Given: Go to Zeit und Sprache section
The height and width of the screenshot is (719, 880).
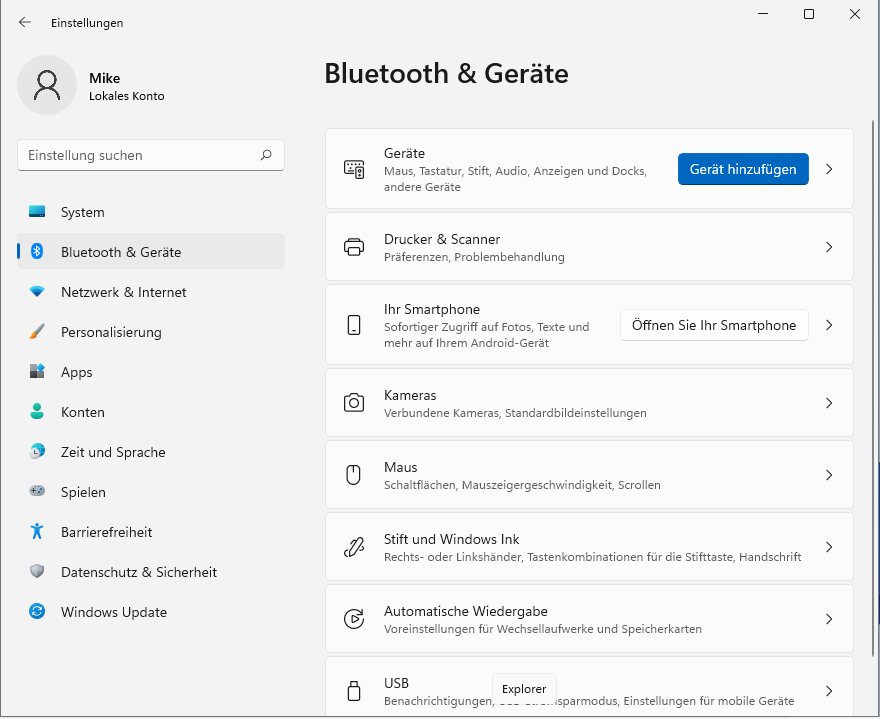Looking at the screenshot, I should click(112, 452).
